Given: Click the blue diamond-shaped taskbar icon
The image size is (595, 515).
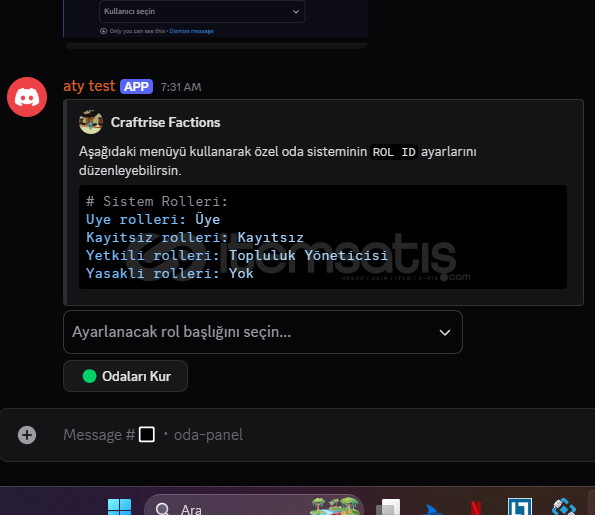Looking at the screenshot, I should point(564,507).
